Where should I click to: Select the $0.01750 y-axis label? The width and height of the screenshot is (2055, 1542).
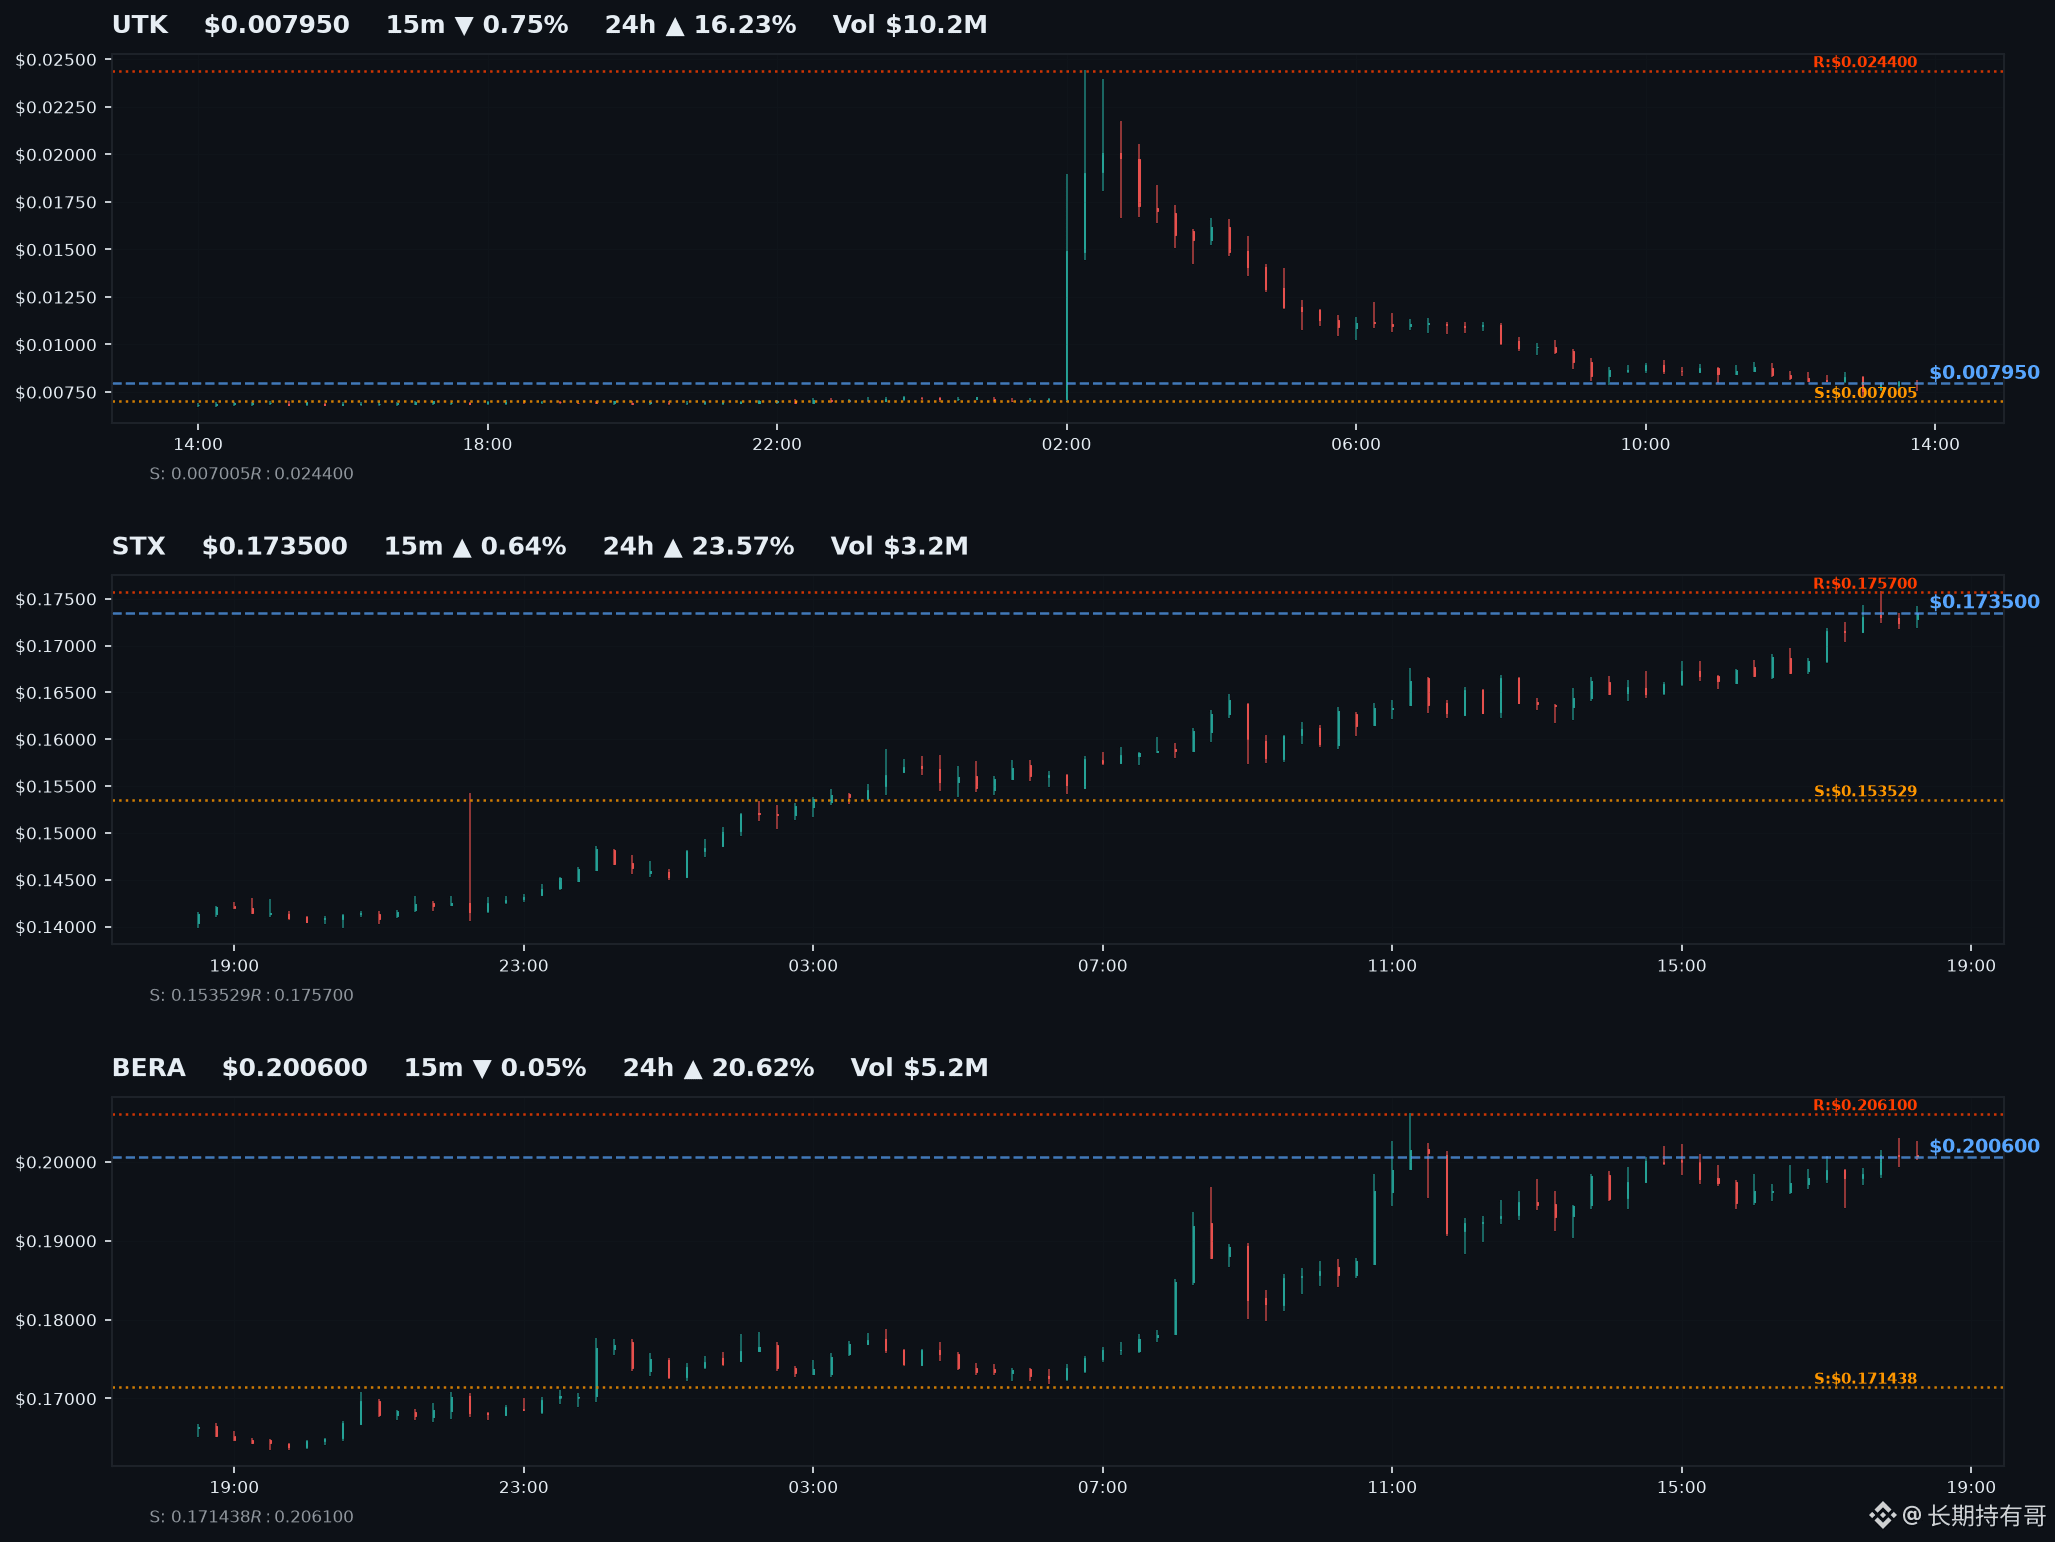point(56,203)
